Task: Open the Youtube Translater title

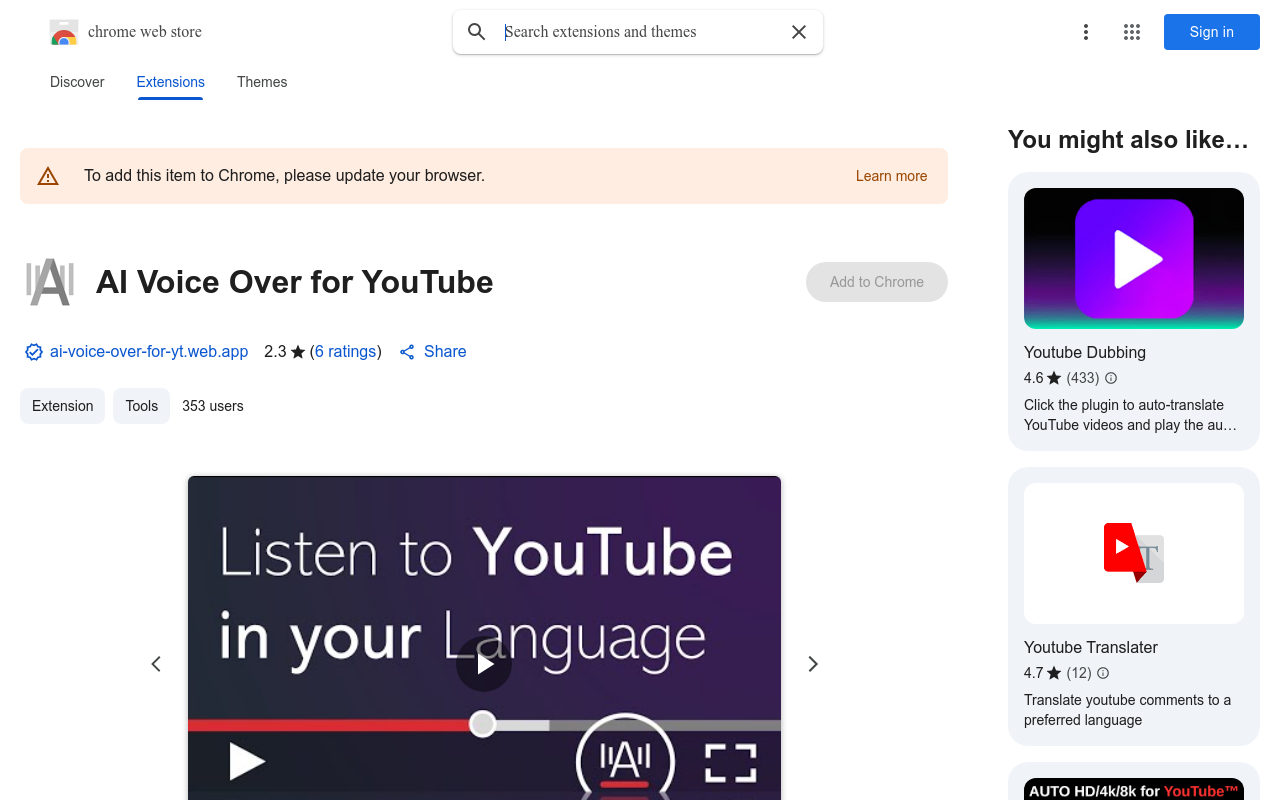Action: [x=1091, y=647]
